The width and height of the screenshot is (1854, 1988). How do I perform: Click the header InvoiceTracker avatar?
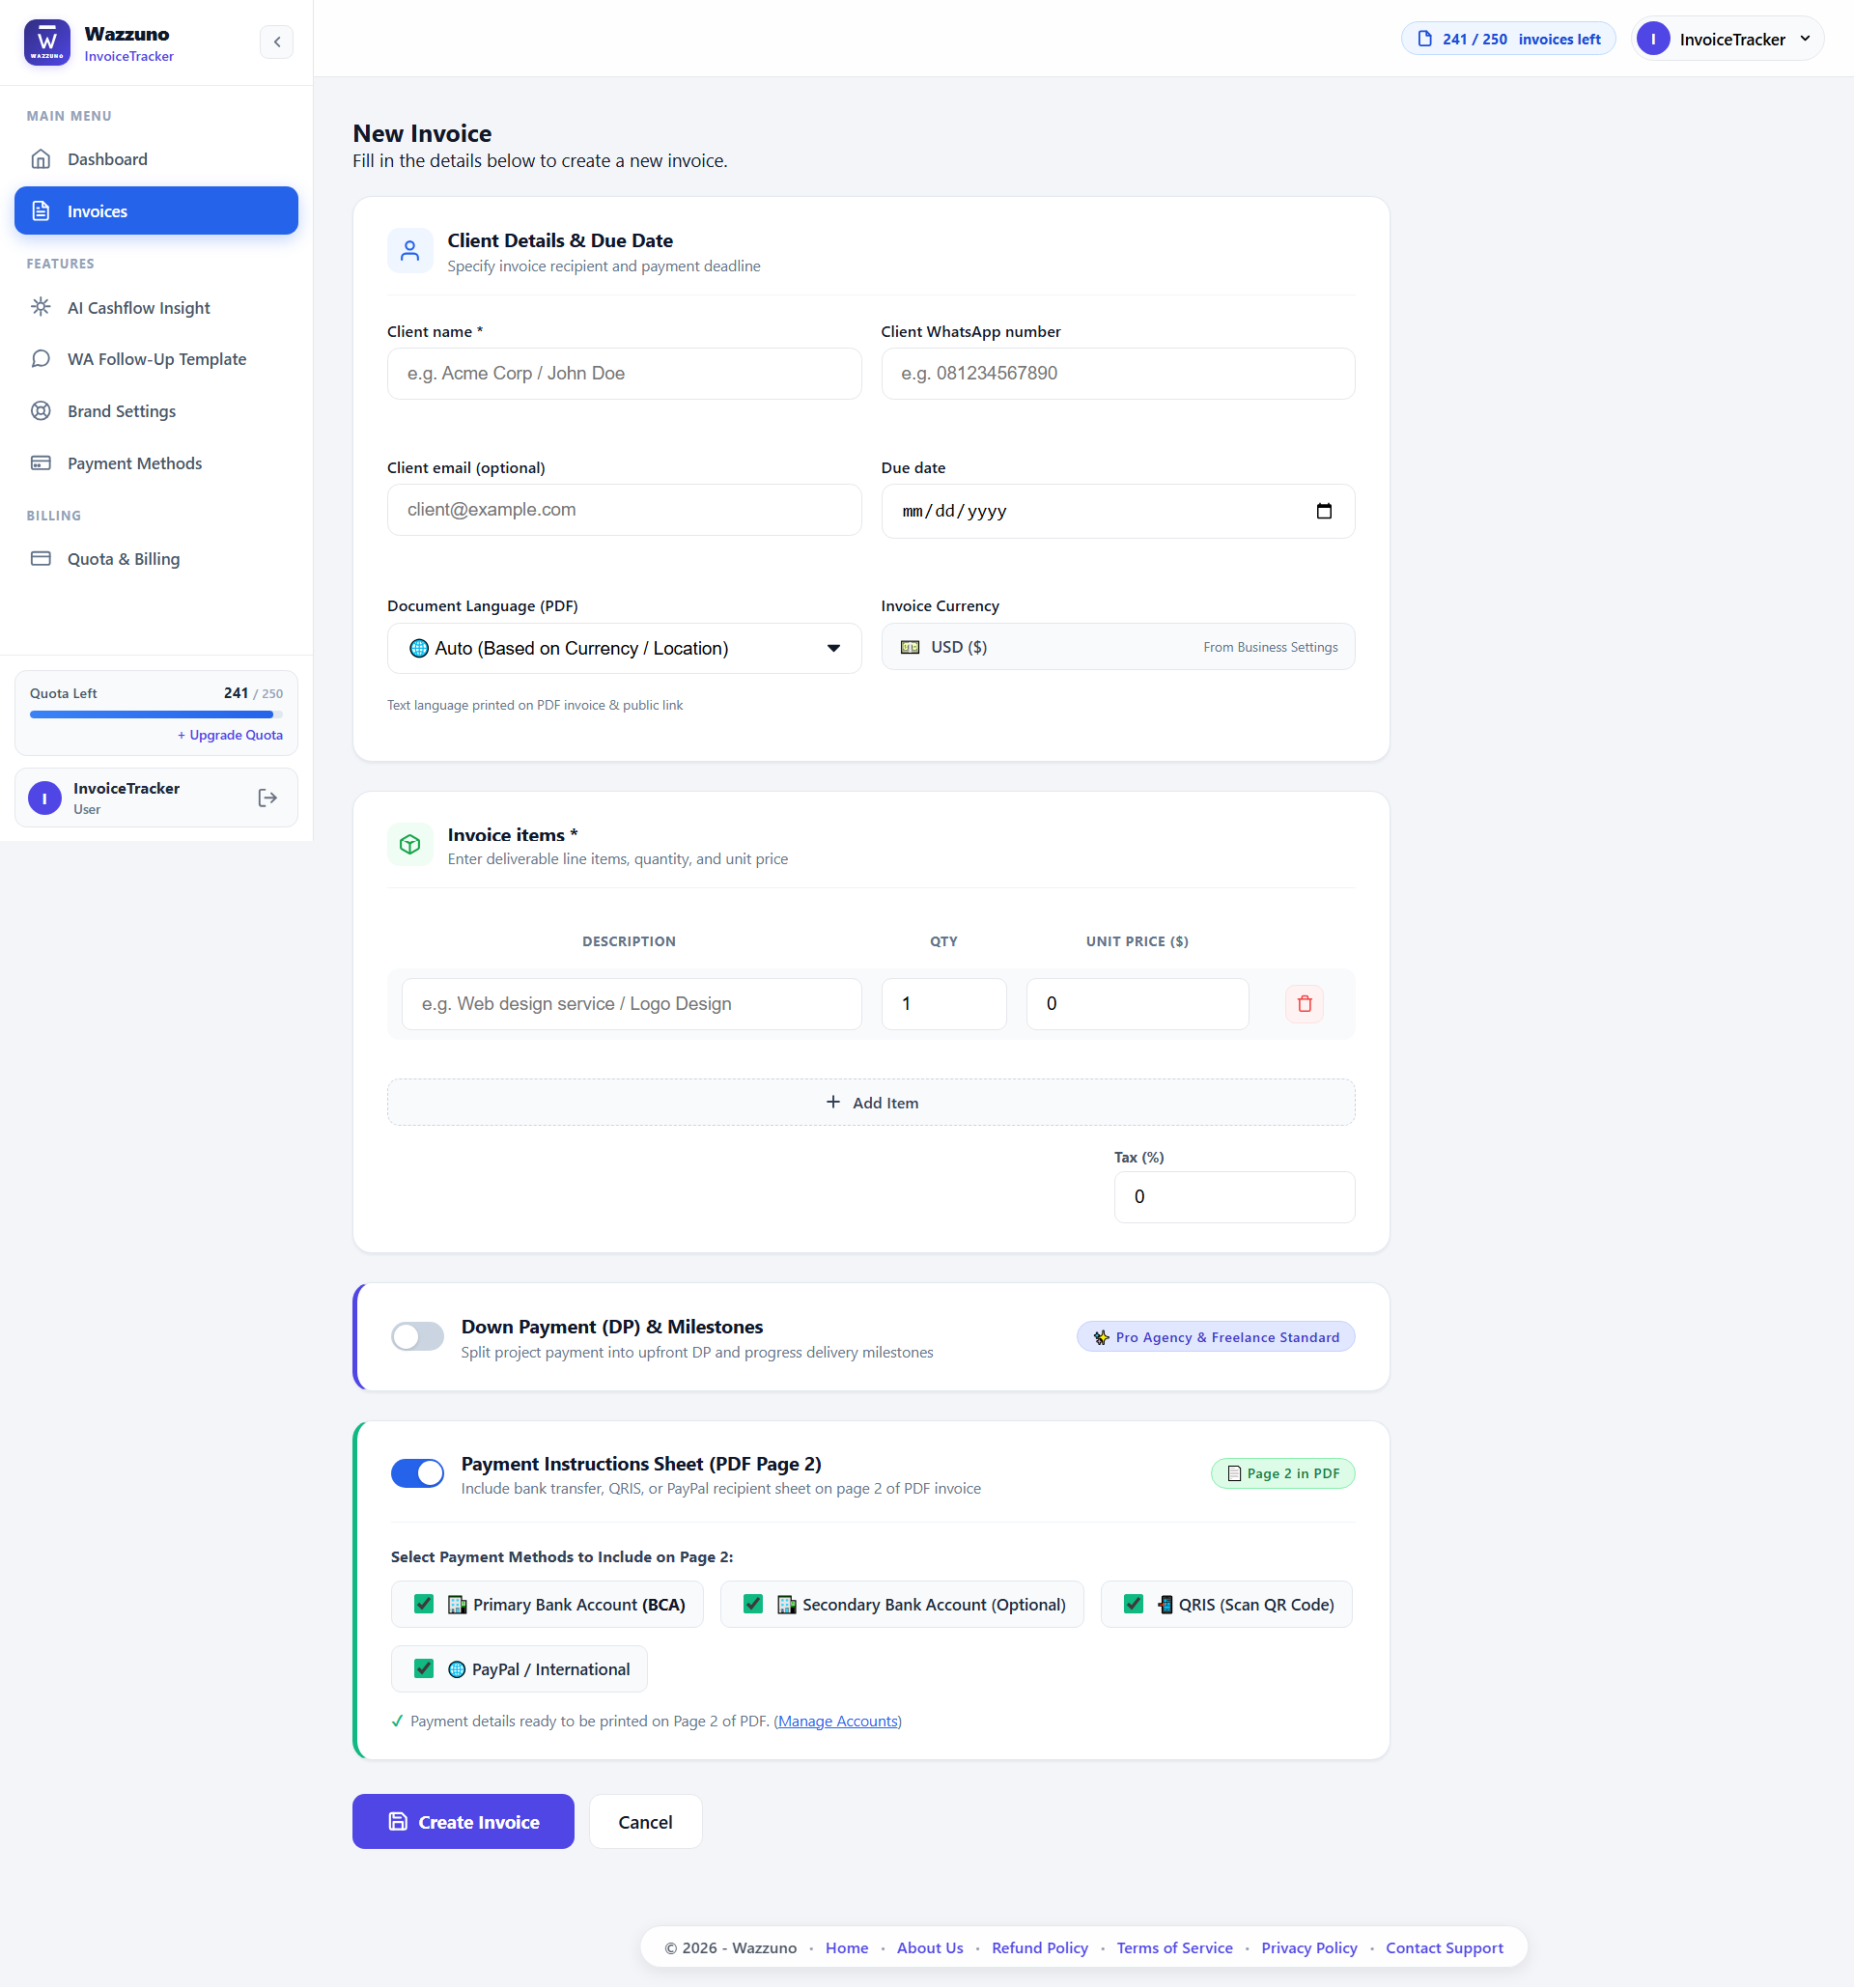(1653, 39)
